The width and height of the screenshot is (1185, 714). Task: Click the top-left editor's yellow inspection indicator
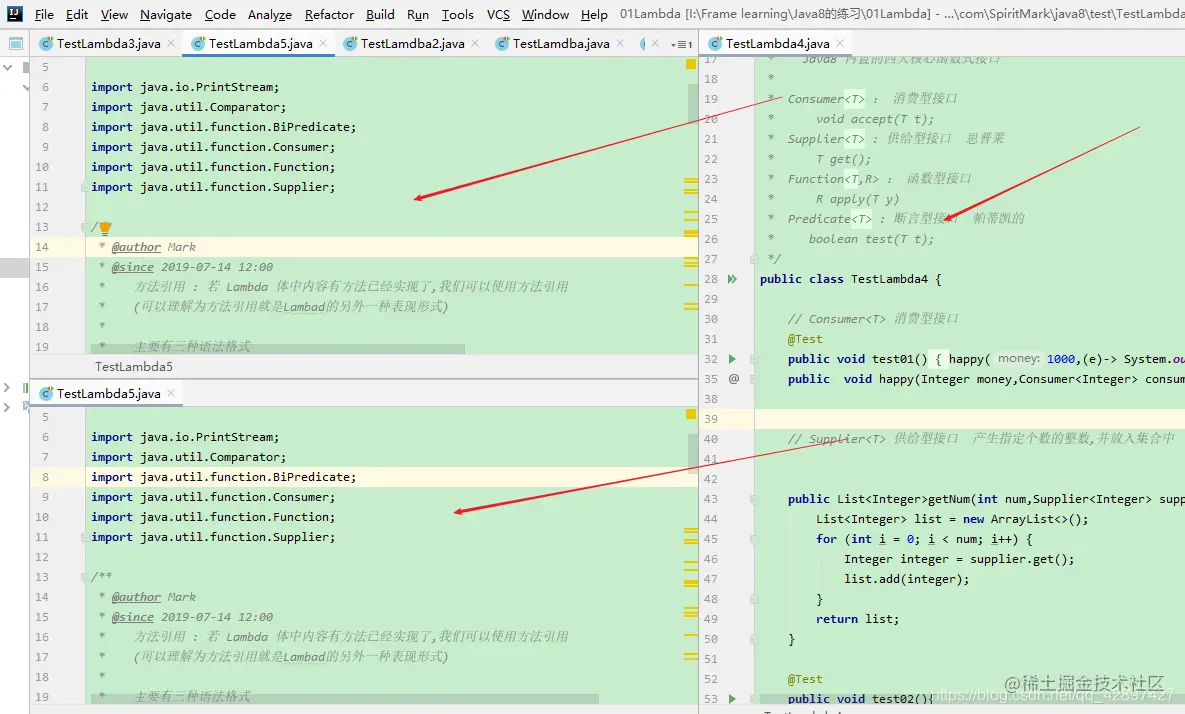[691, 65]
